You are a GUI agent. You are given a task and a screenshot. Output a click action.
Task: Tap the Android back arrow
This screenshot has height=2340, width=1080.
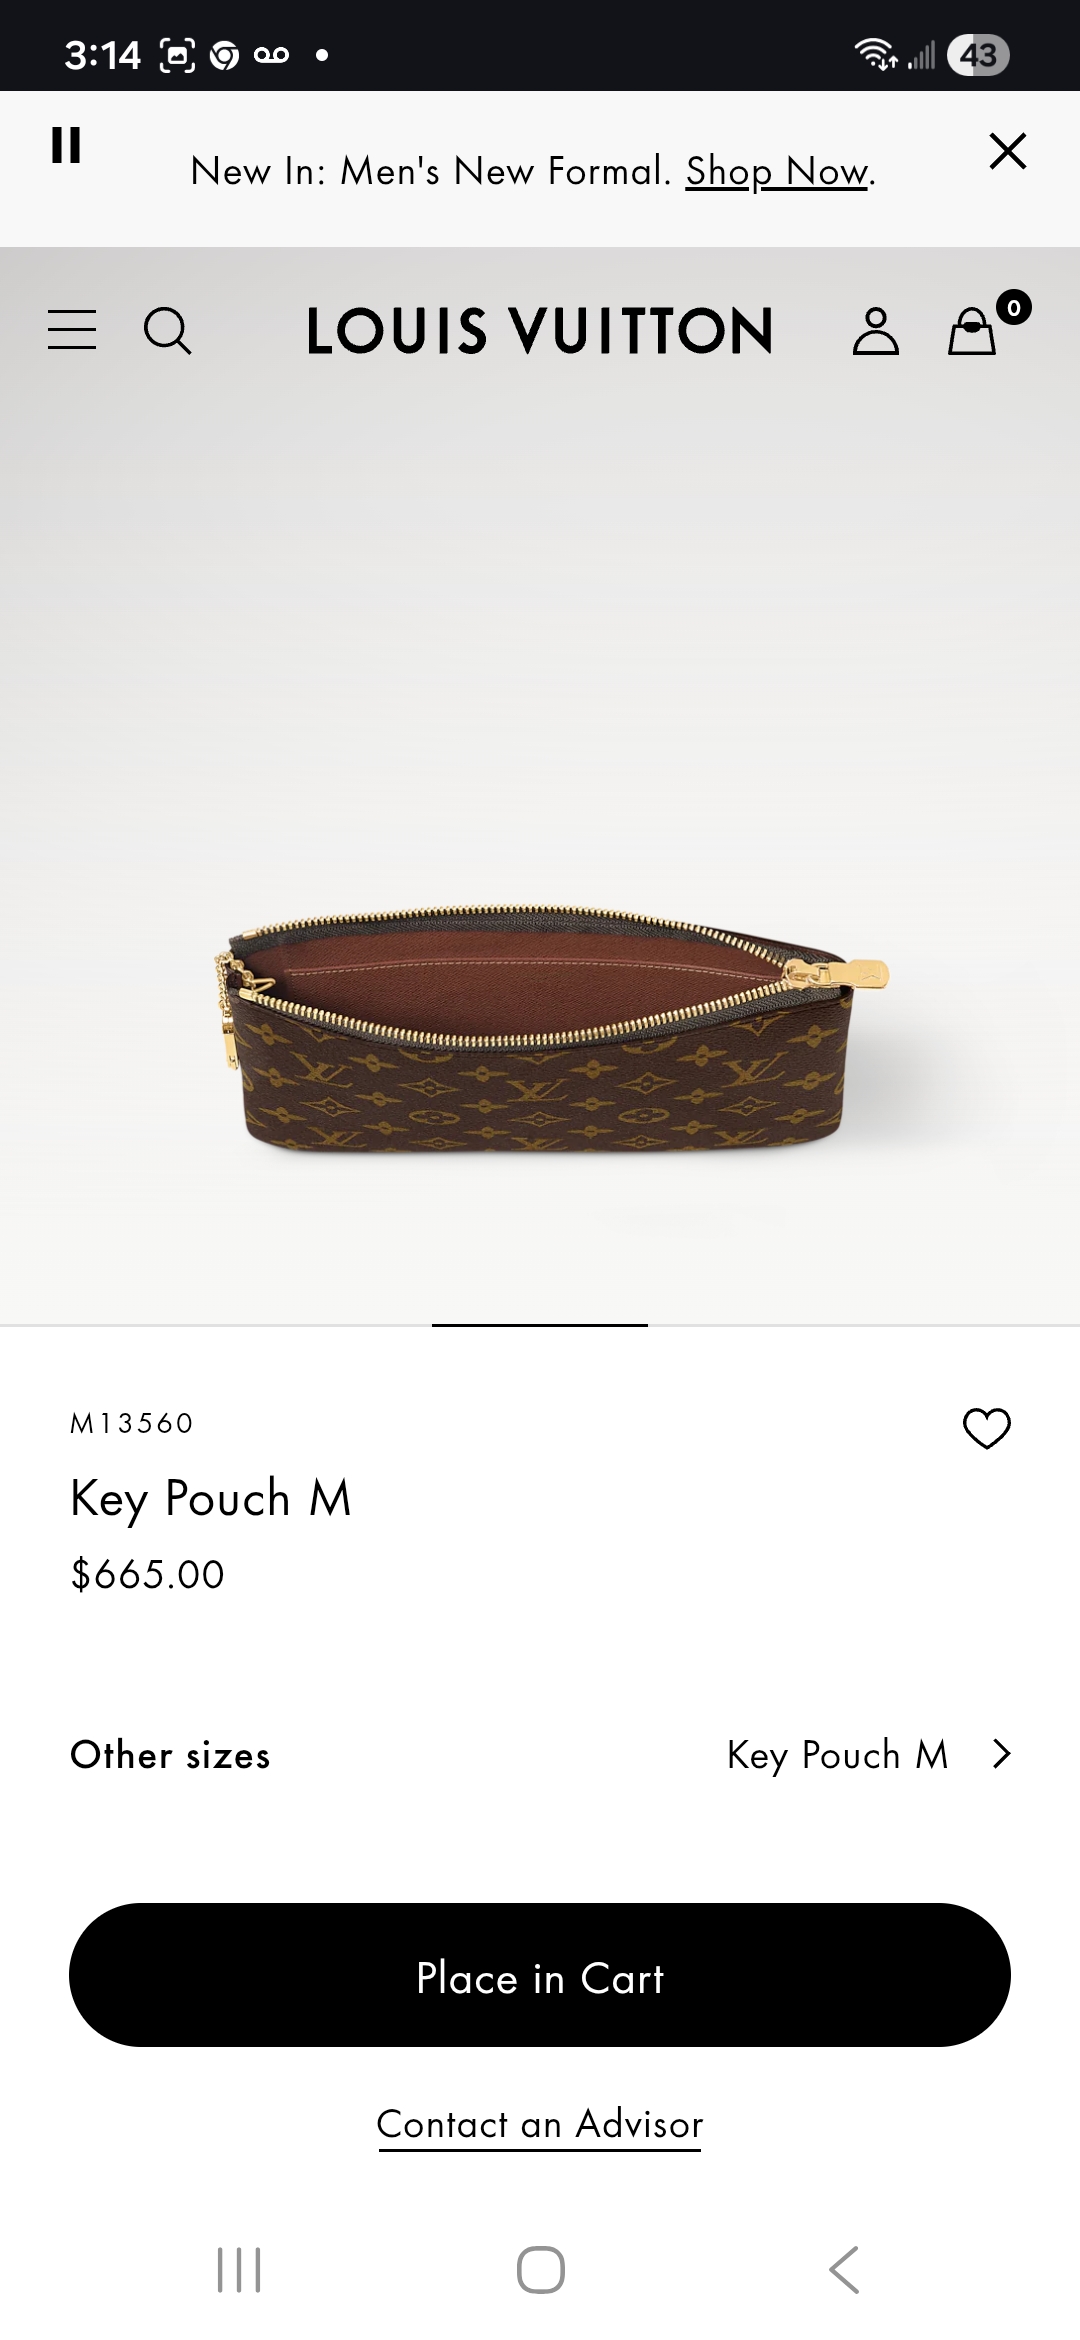[844, 2270]
